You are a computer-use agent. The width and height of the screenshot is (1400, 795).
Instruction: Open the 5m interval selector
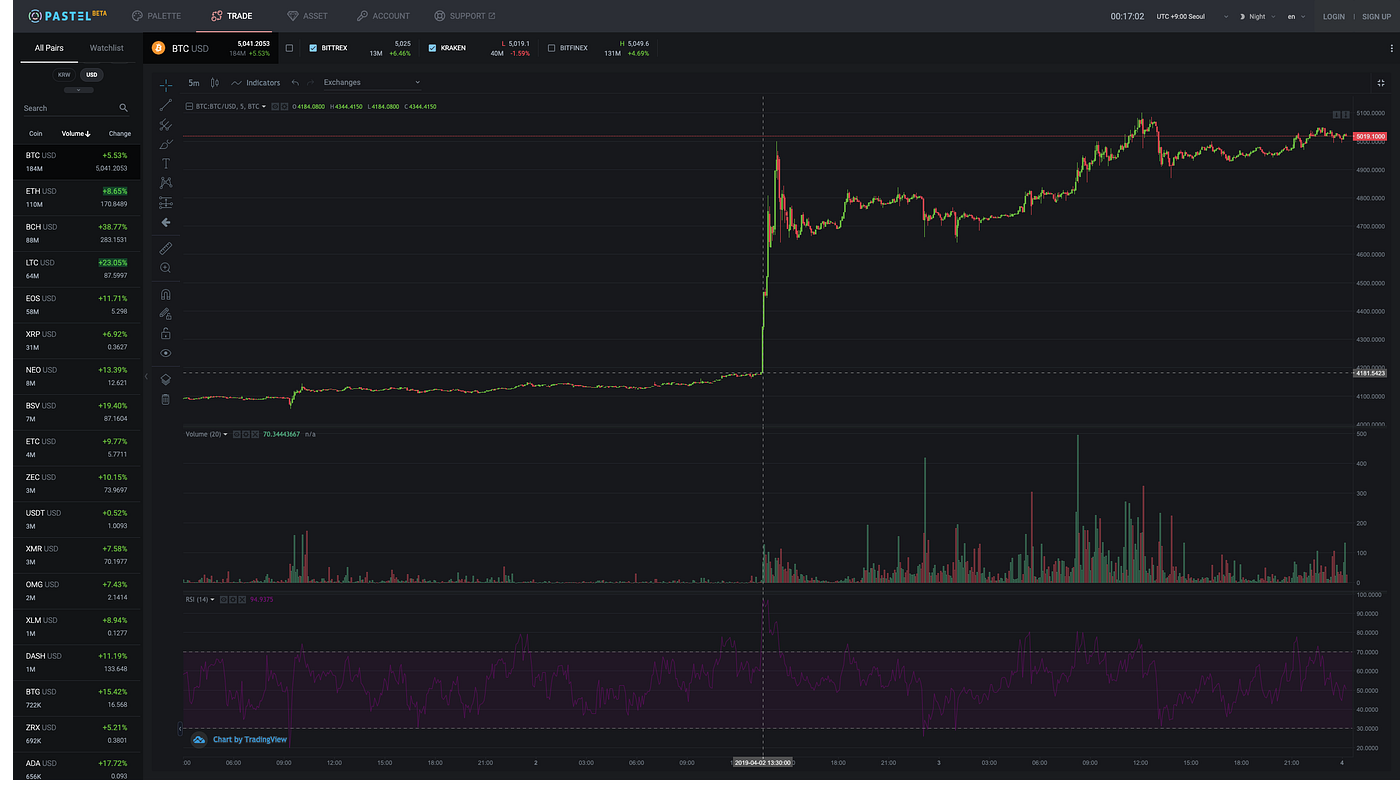(x=194, y=83)
